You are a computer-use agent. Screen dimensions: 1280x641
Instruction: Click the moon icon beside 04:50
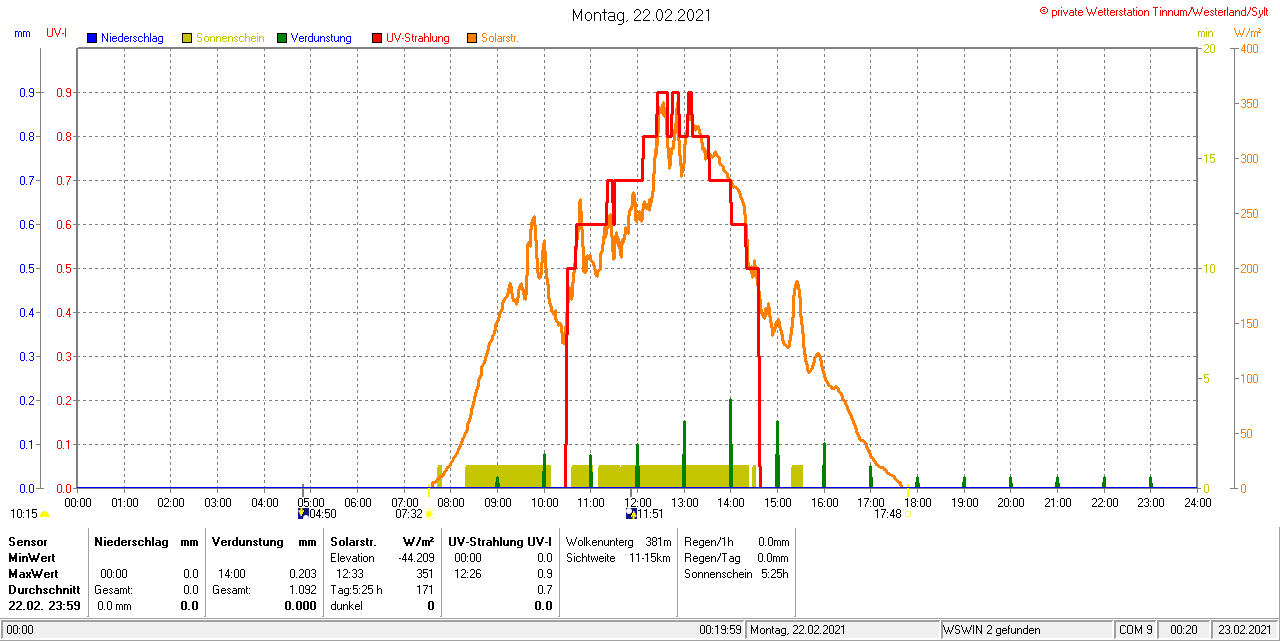303,513
